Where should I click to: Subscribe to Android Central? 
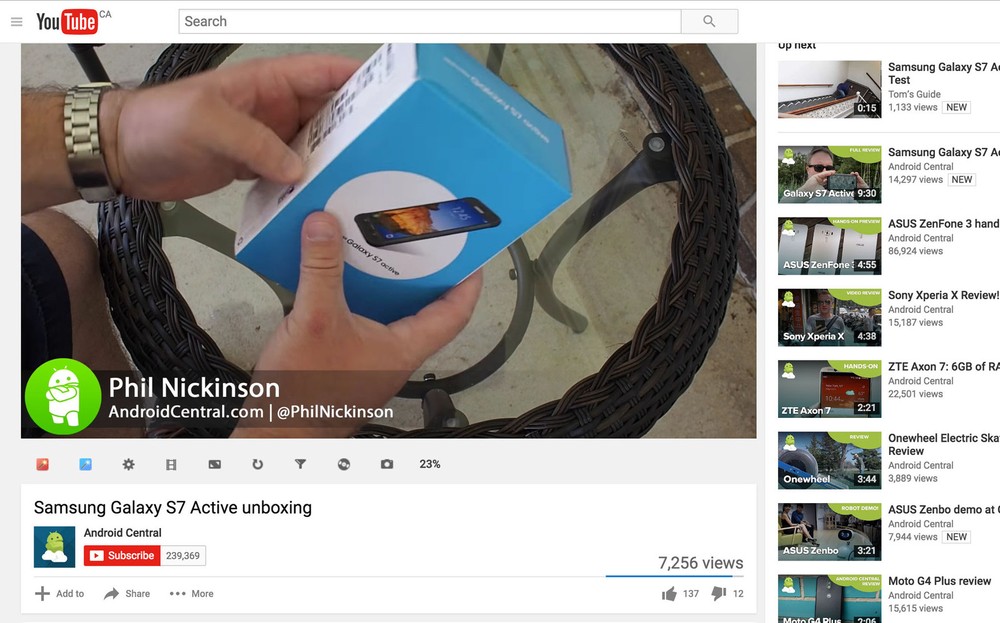tap(122, 555)
